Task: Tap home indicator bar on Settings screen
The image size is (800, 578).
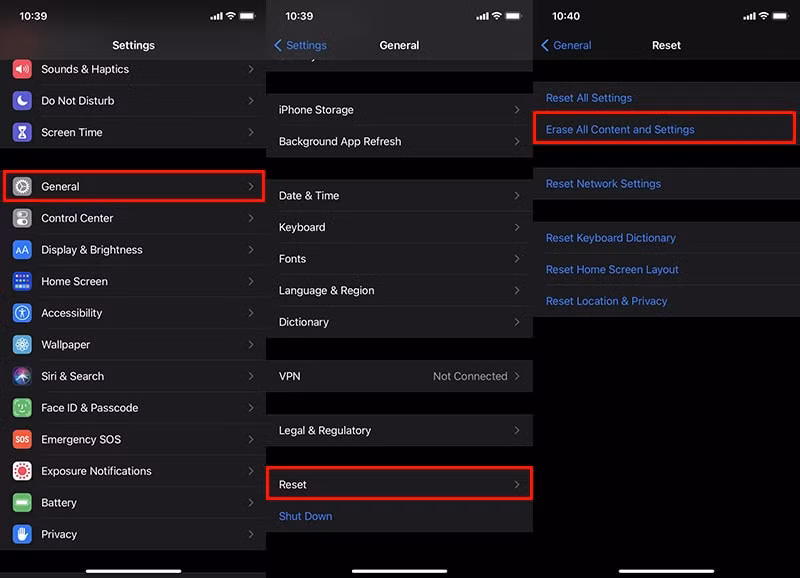Action: [134, 571]
